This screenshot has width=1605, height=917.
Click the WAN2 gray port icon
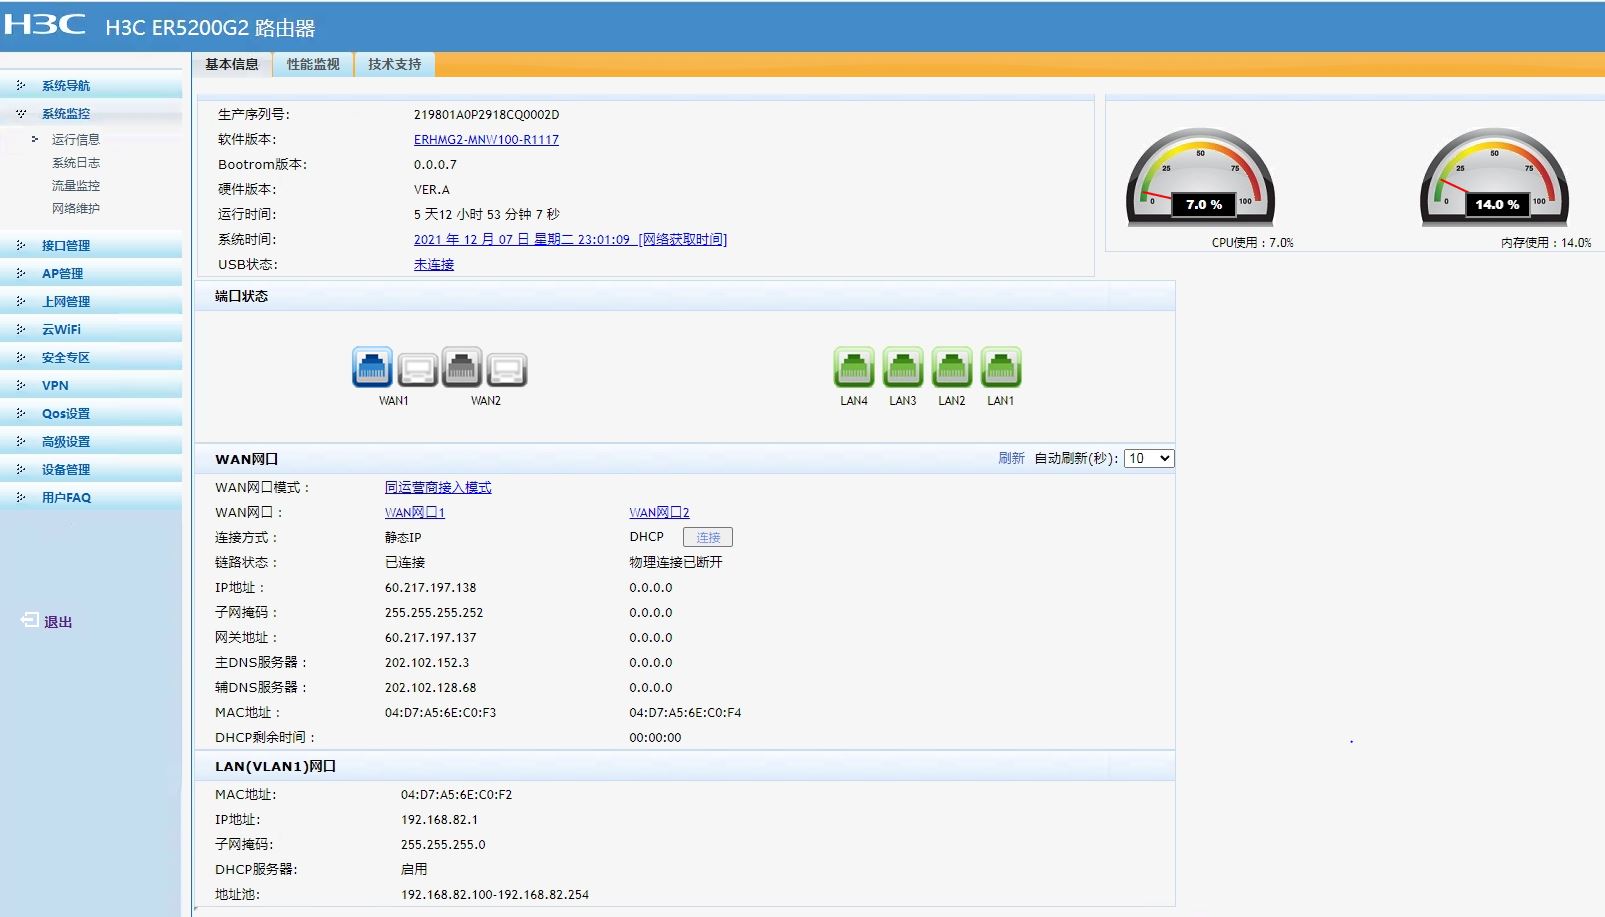click(x=462, y=368)
